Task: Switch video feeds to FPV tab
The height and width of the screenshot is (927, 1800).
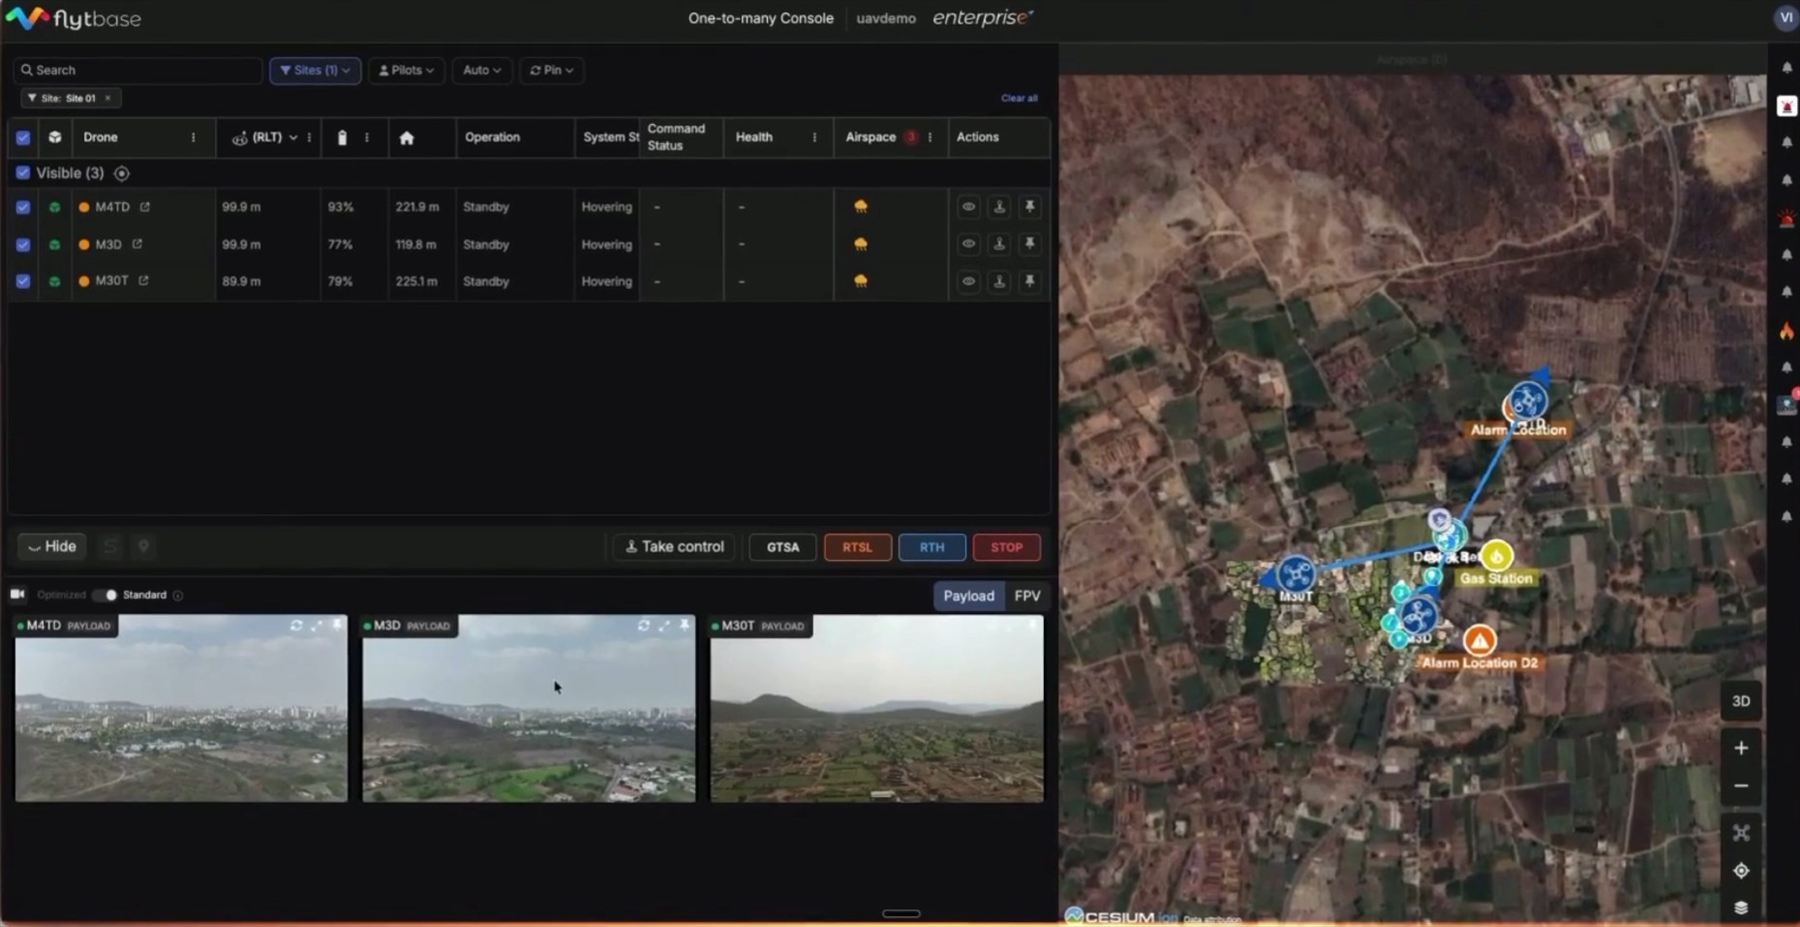Action: click(x=1027, y=596)
